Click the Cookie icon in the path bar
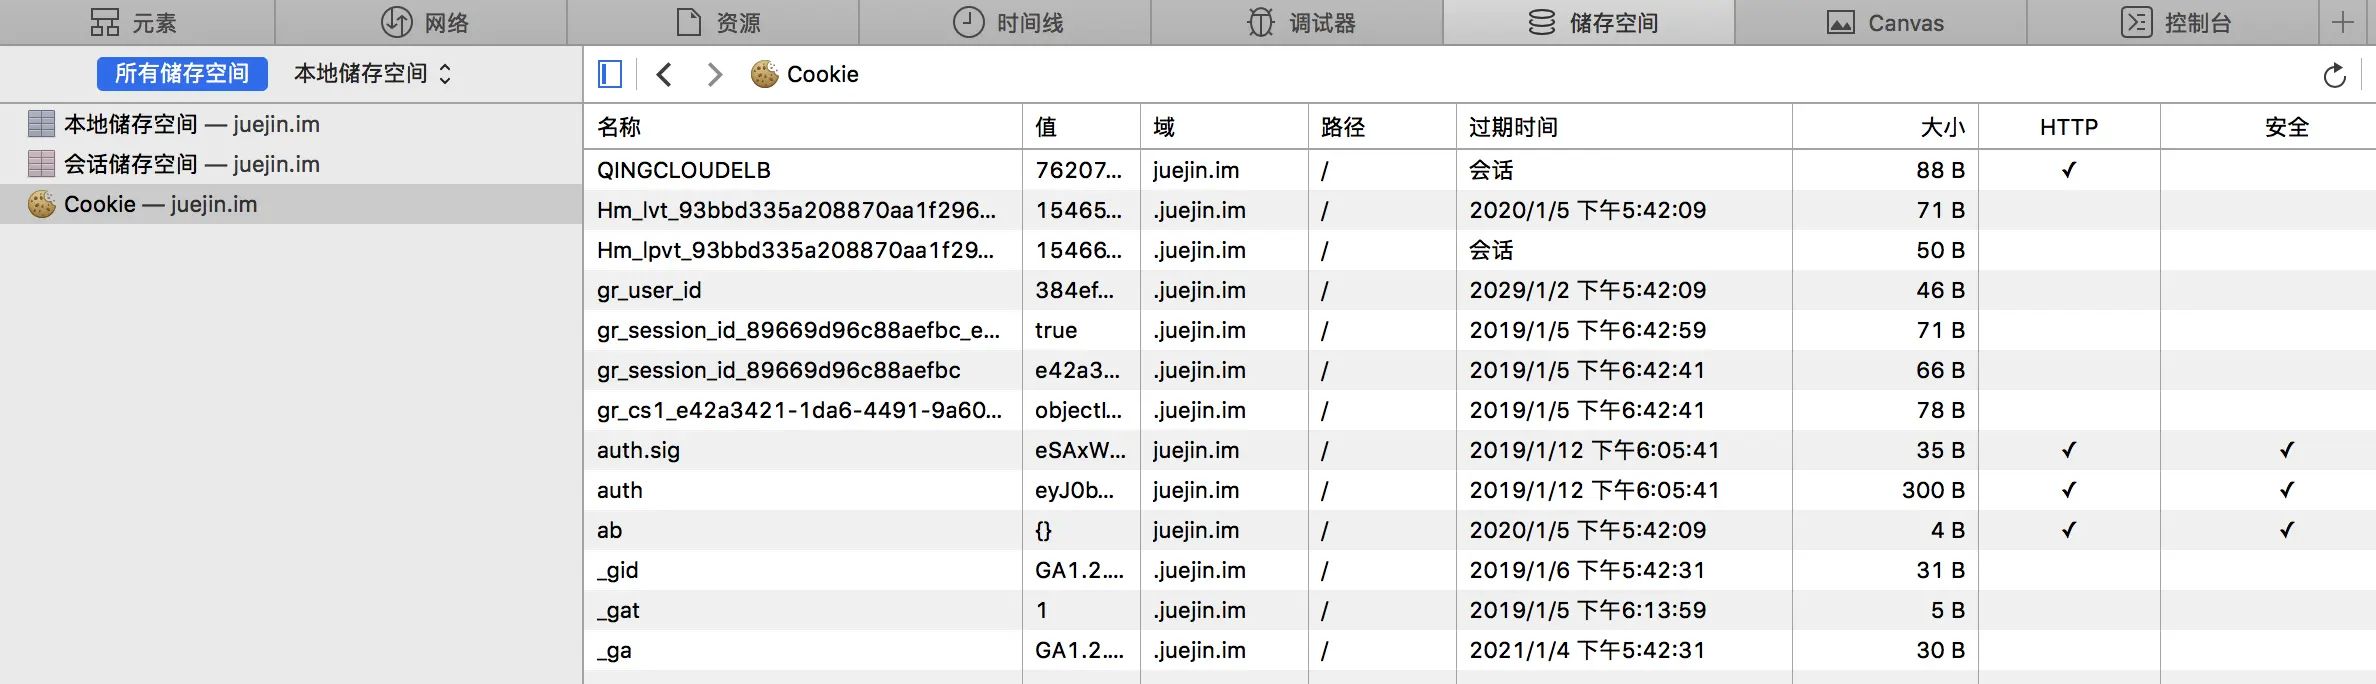 tap(764, 74)
